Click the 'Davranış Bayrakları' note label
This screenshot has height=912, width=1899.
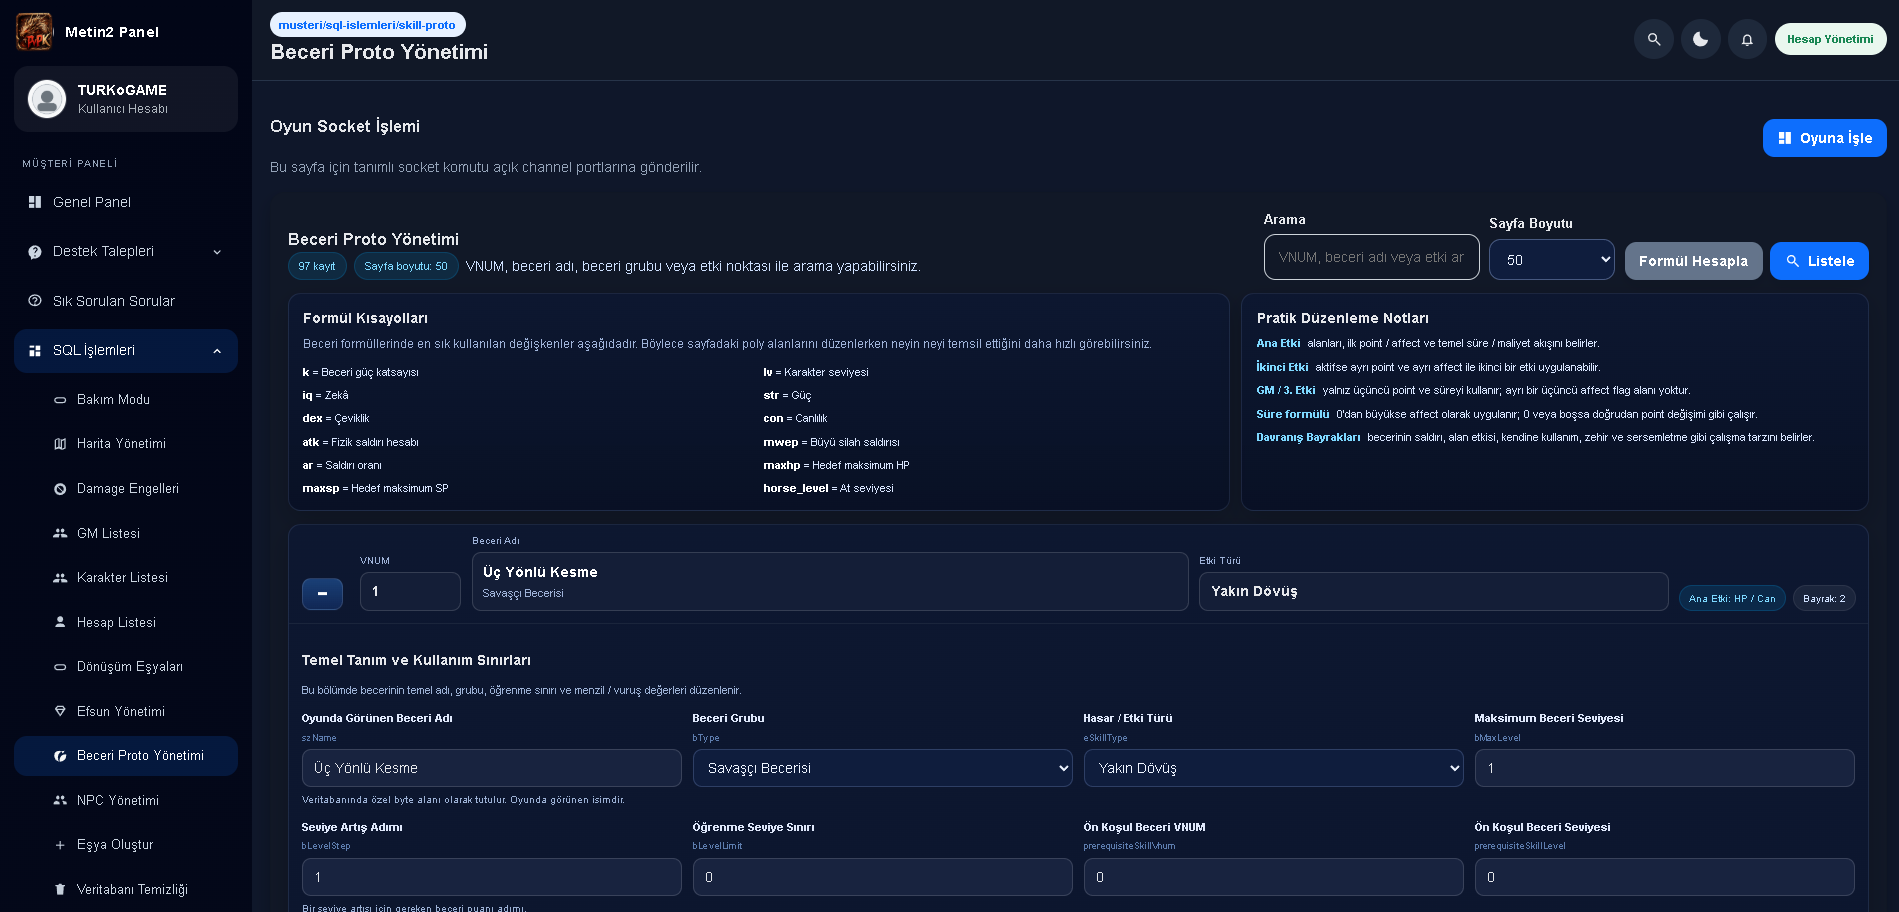[1308, 437]
